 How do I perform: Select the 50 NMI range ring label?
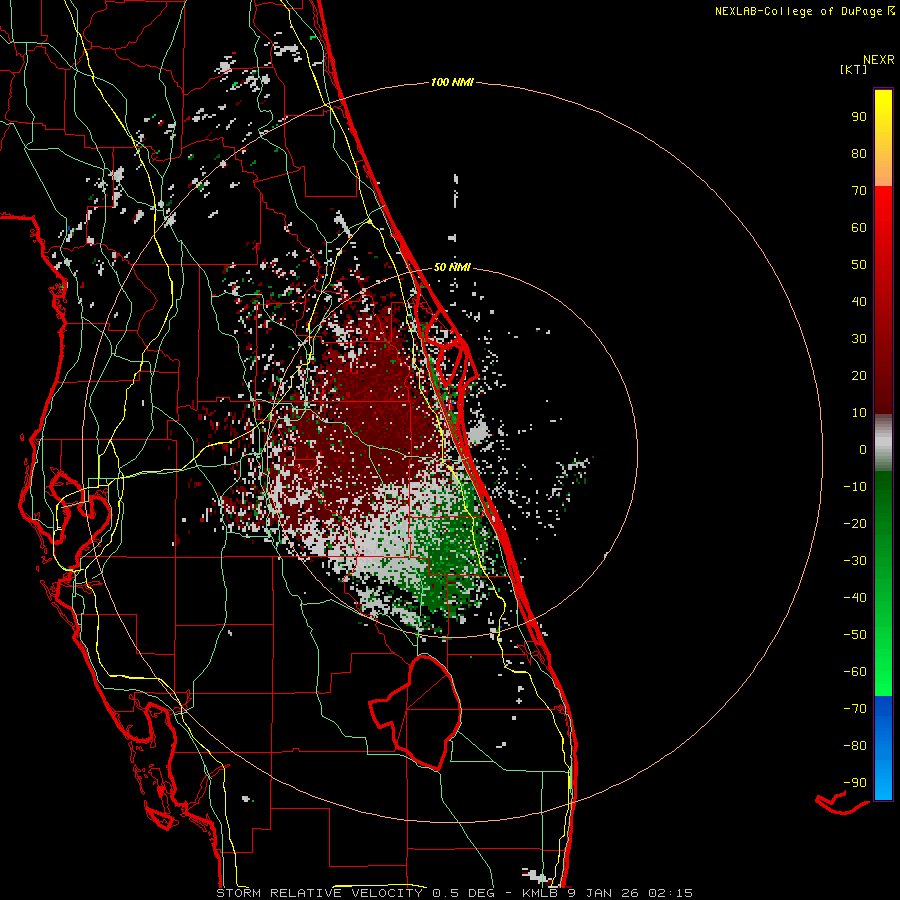coord(452,267)
